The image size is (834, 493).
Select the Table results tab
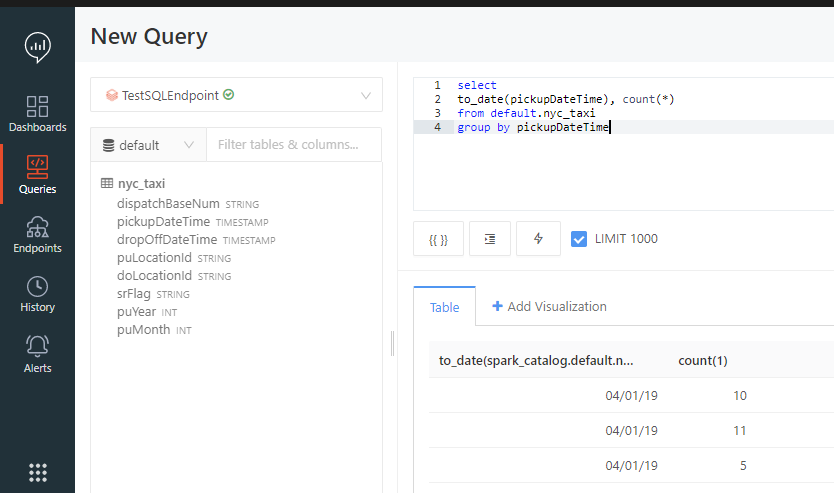coord(445,307)
